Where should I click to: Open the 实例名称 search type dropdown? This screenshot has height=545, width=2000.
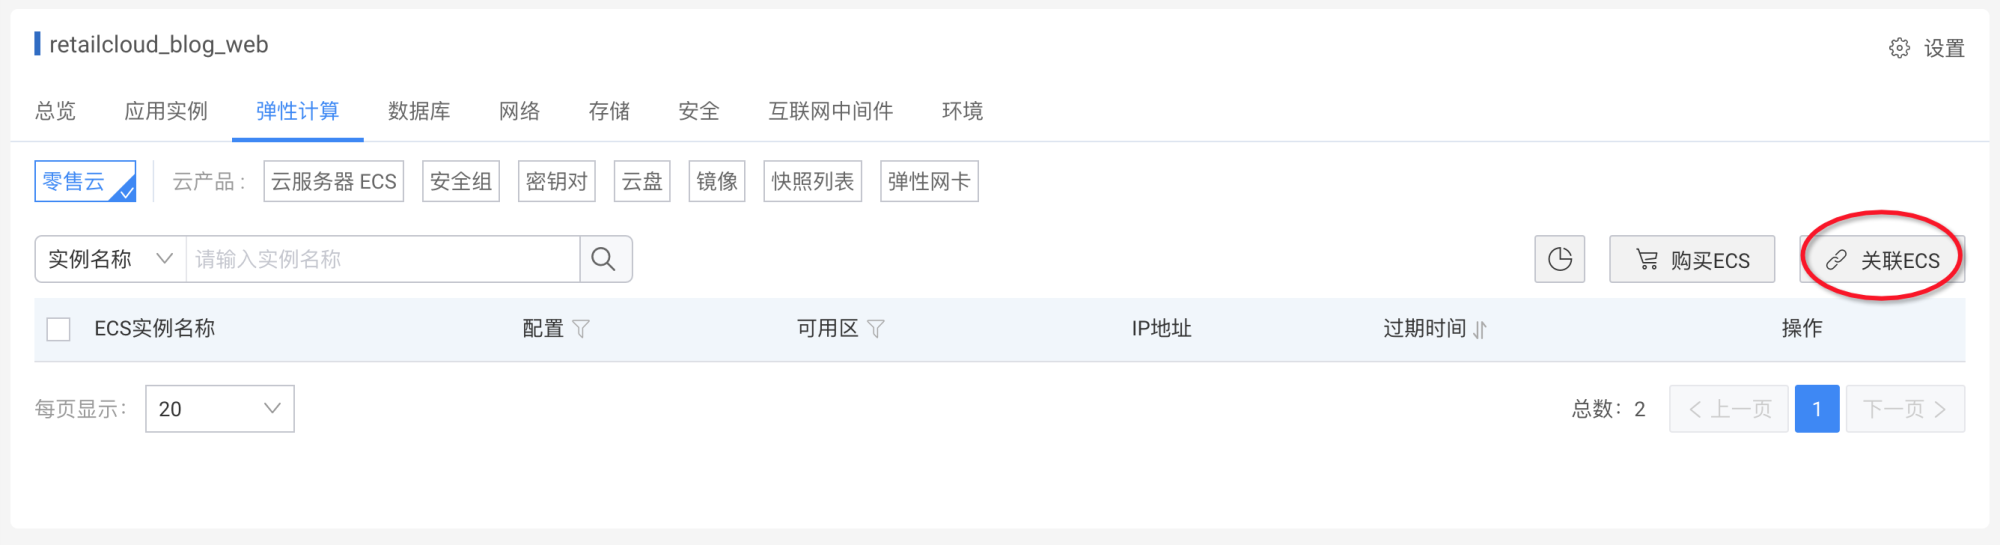pos(110,259)
